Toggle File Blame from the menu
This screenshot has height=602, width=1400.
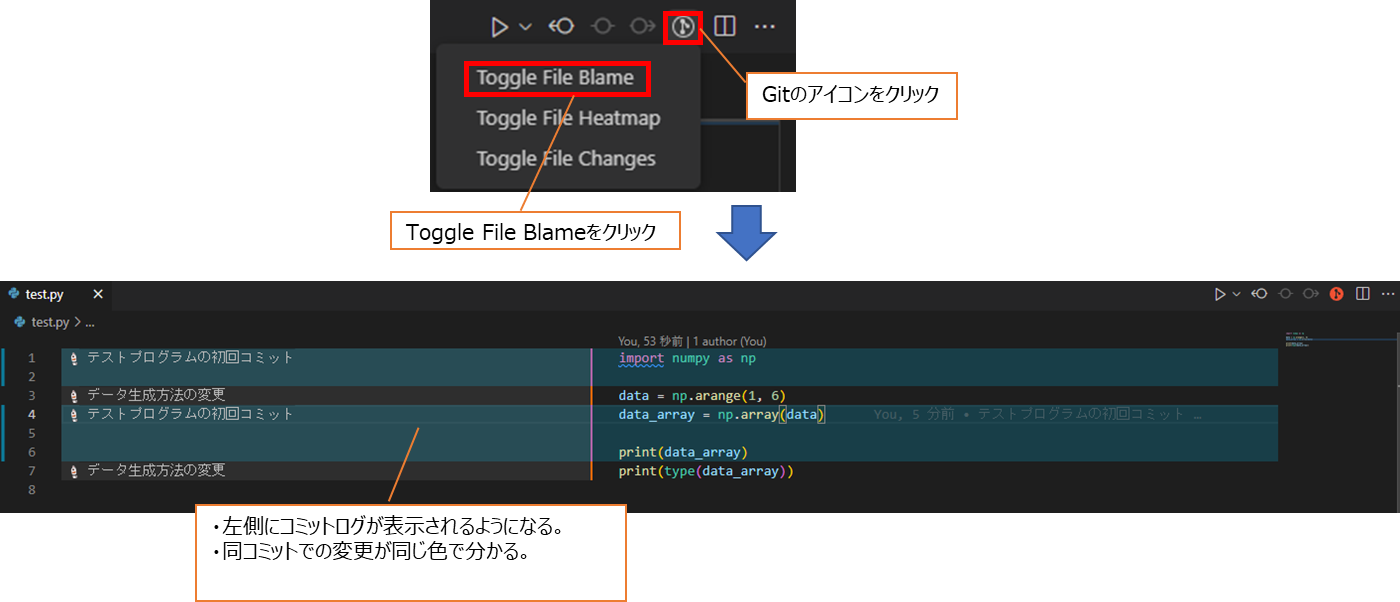[x=557, y=77]
